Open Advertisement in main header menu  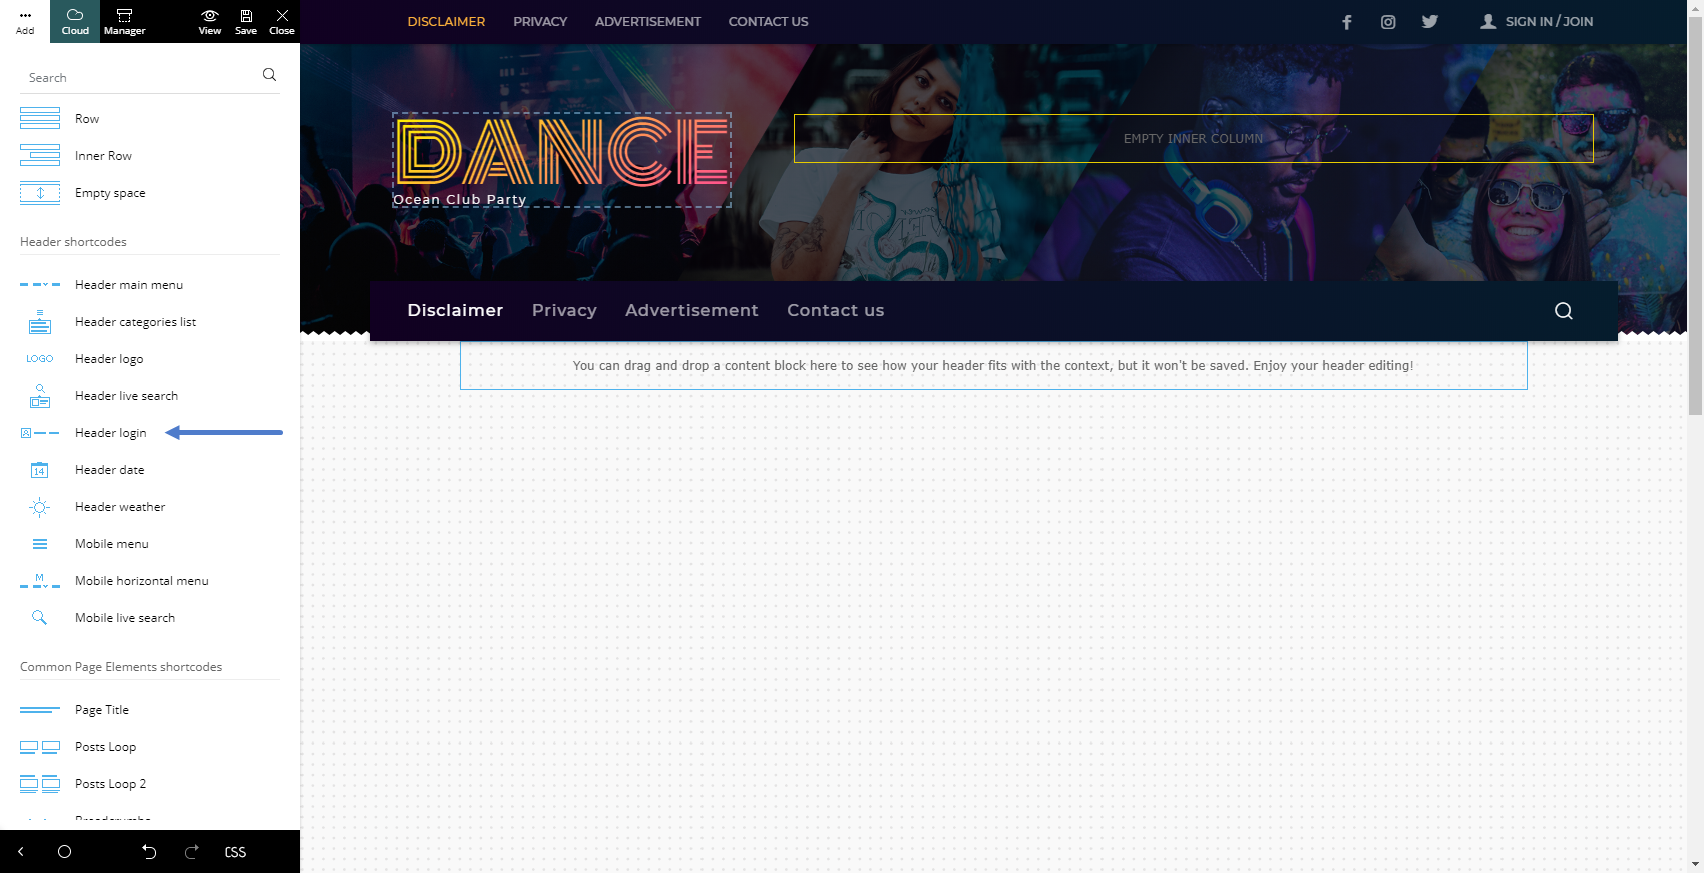coord(692,310)
